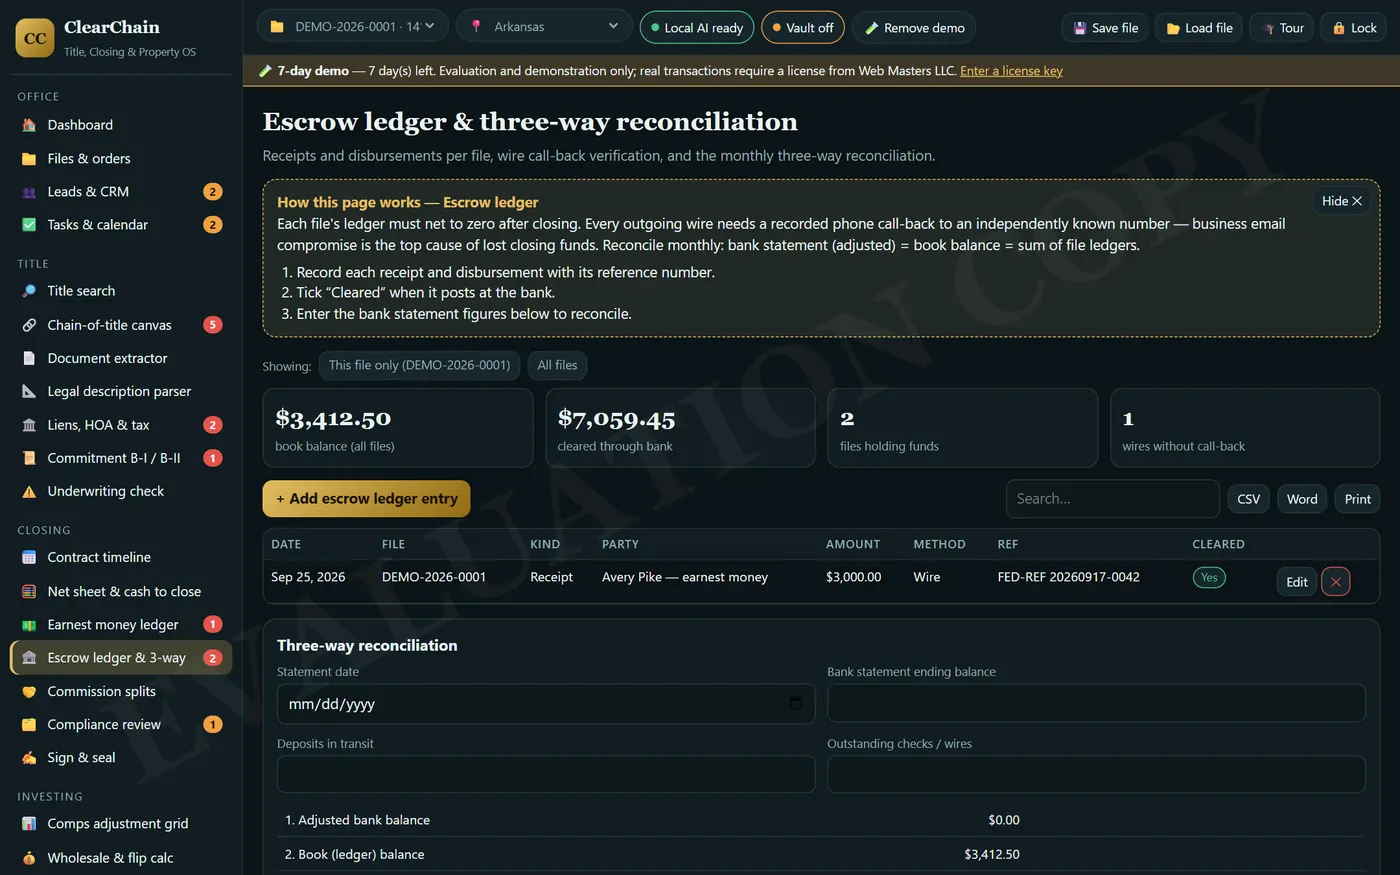Click the Net sheet calculator icon
Viewport: 1400px width, 875px height.
(29, 591)
